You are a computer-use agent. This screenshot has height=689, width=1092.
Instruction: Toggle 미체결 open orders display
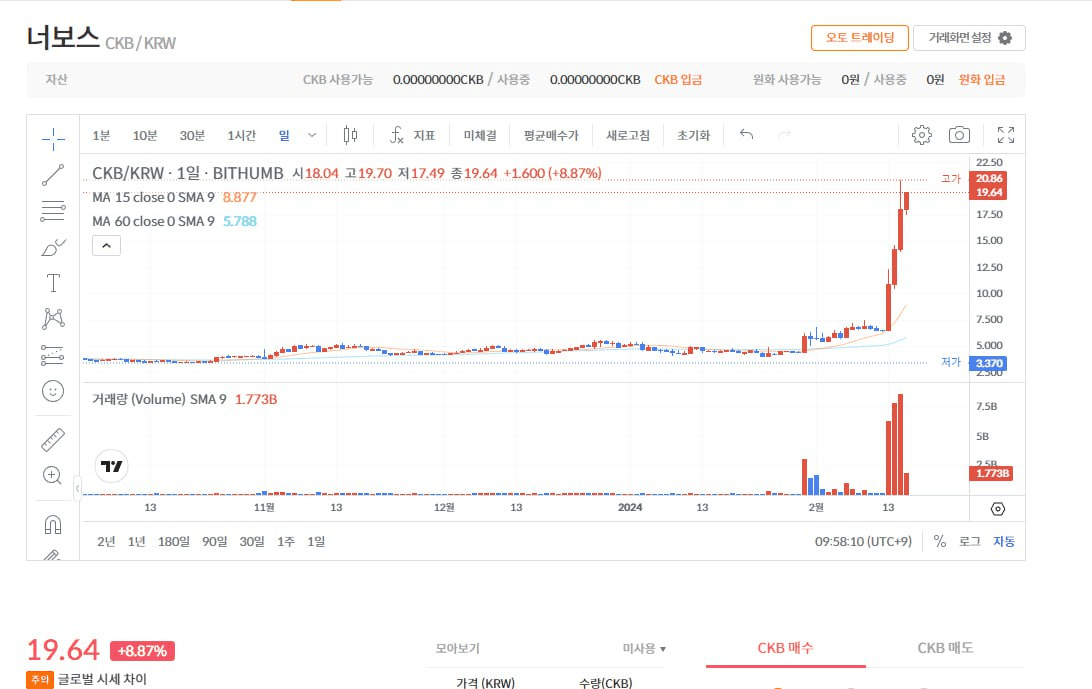pyautogui.click(x=480, y=135)
